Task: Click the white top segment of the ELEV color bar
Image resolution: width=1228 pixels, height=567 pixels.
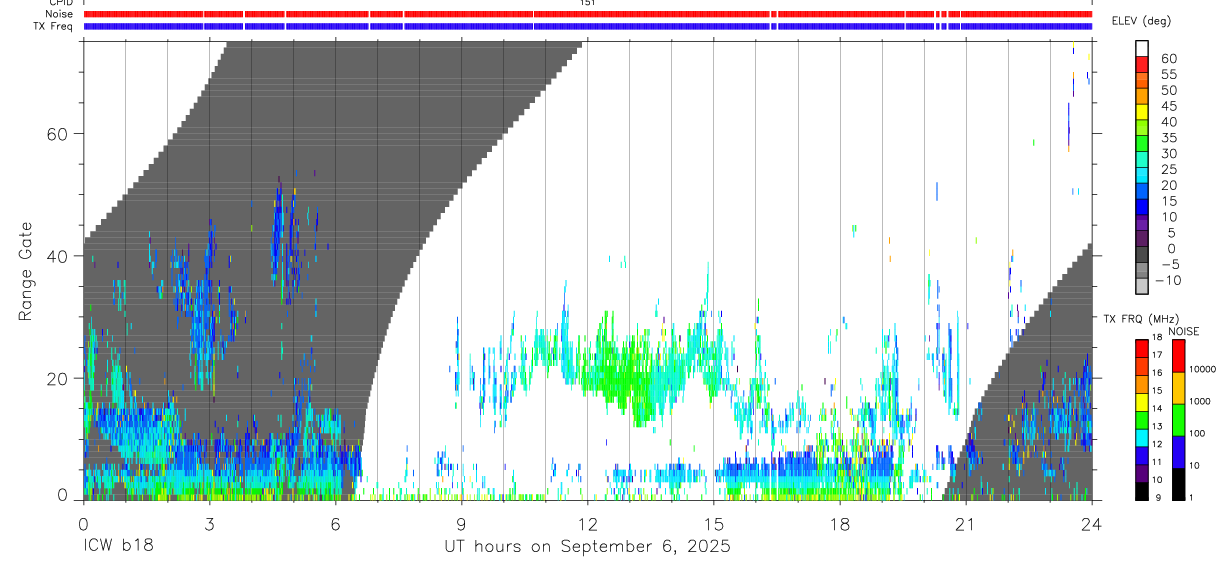Action: tap(1142, 46)
